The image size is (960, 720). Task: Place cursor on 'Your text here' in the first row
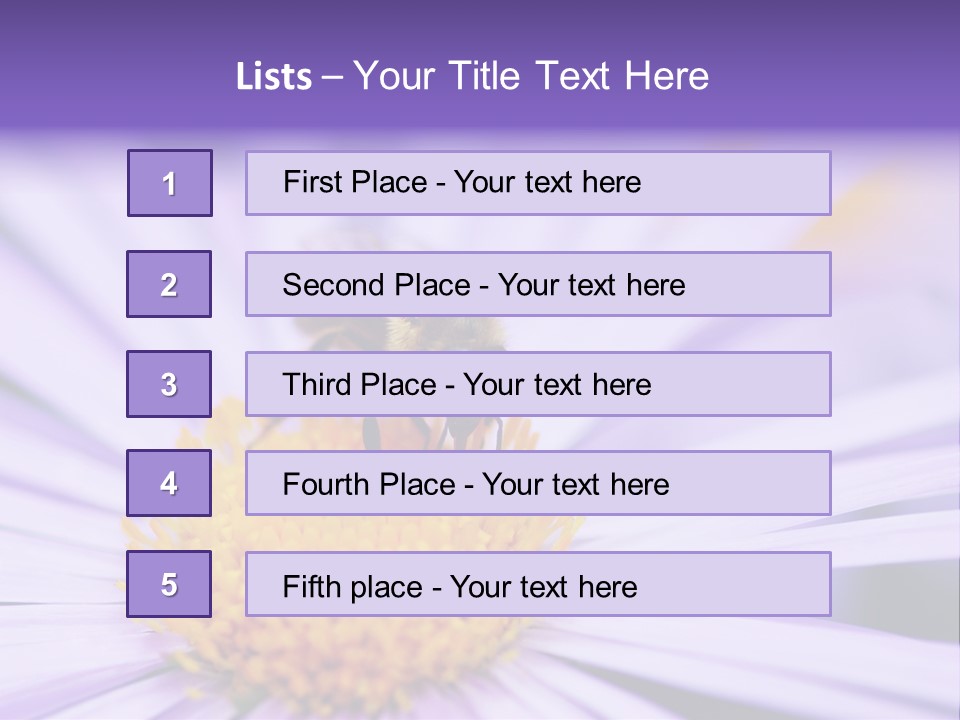click(x=547, y=182)
